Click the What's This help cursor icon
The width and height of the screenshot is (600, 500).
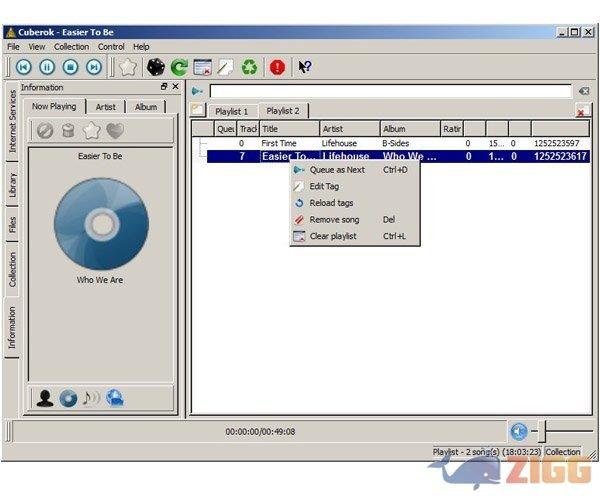(x=305, y=67)
